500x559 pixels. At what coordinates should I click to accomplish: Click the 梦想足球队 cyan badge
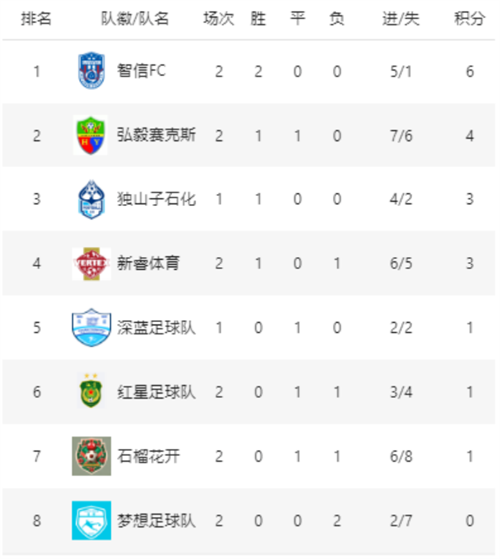(x=91, y=520)
